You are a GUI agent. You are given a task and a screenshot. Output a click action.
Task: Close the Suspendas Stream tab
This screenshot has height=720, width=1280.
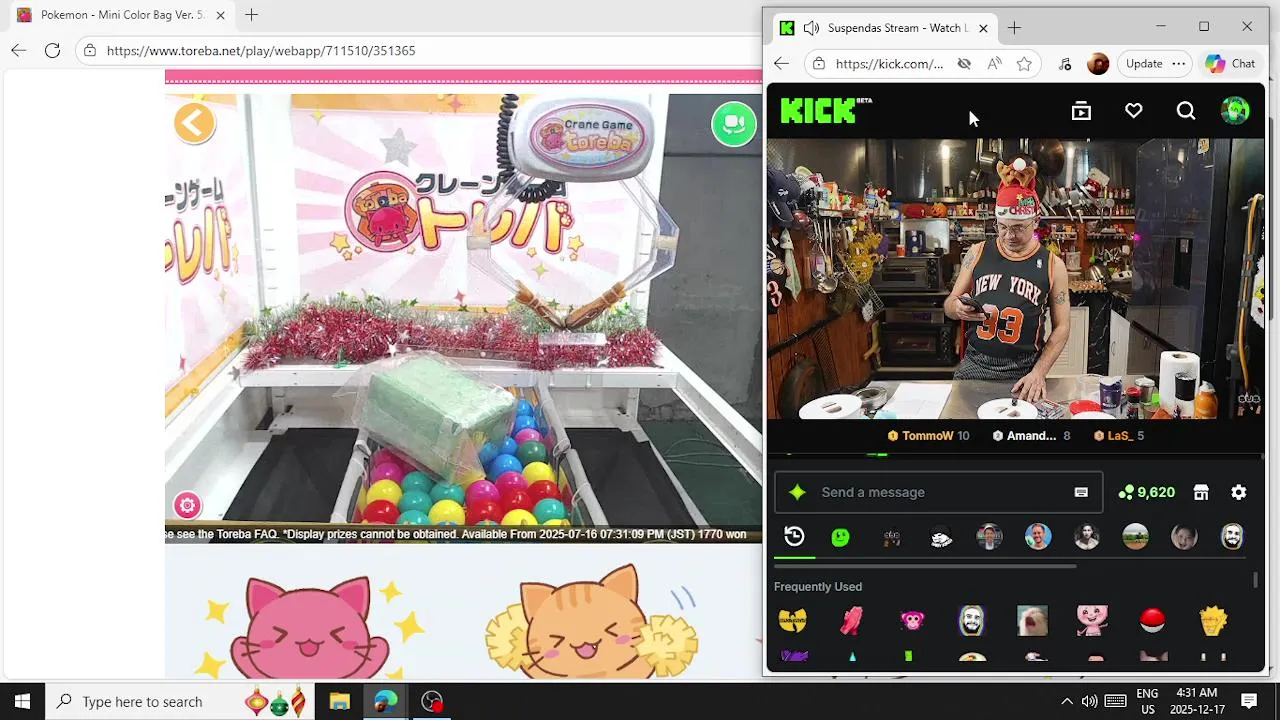(x=983, y=28)
